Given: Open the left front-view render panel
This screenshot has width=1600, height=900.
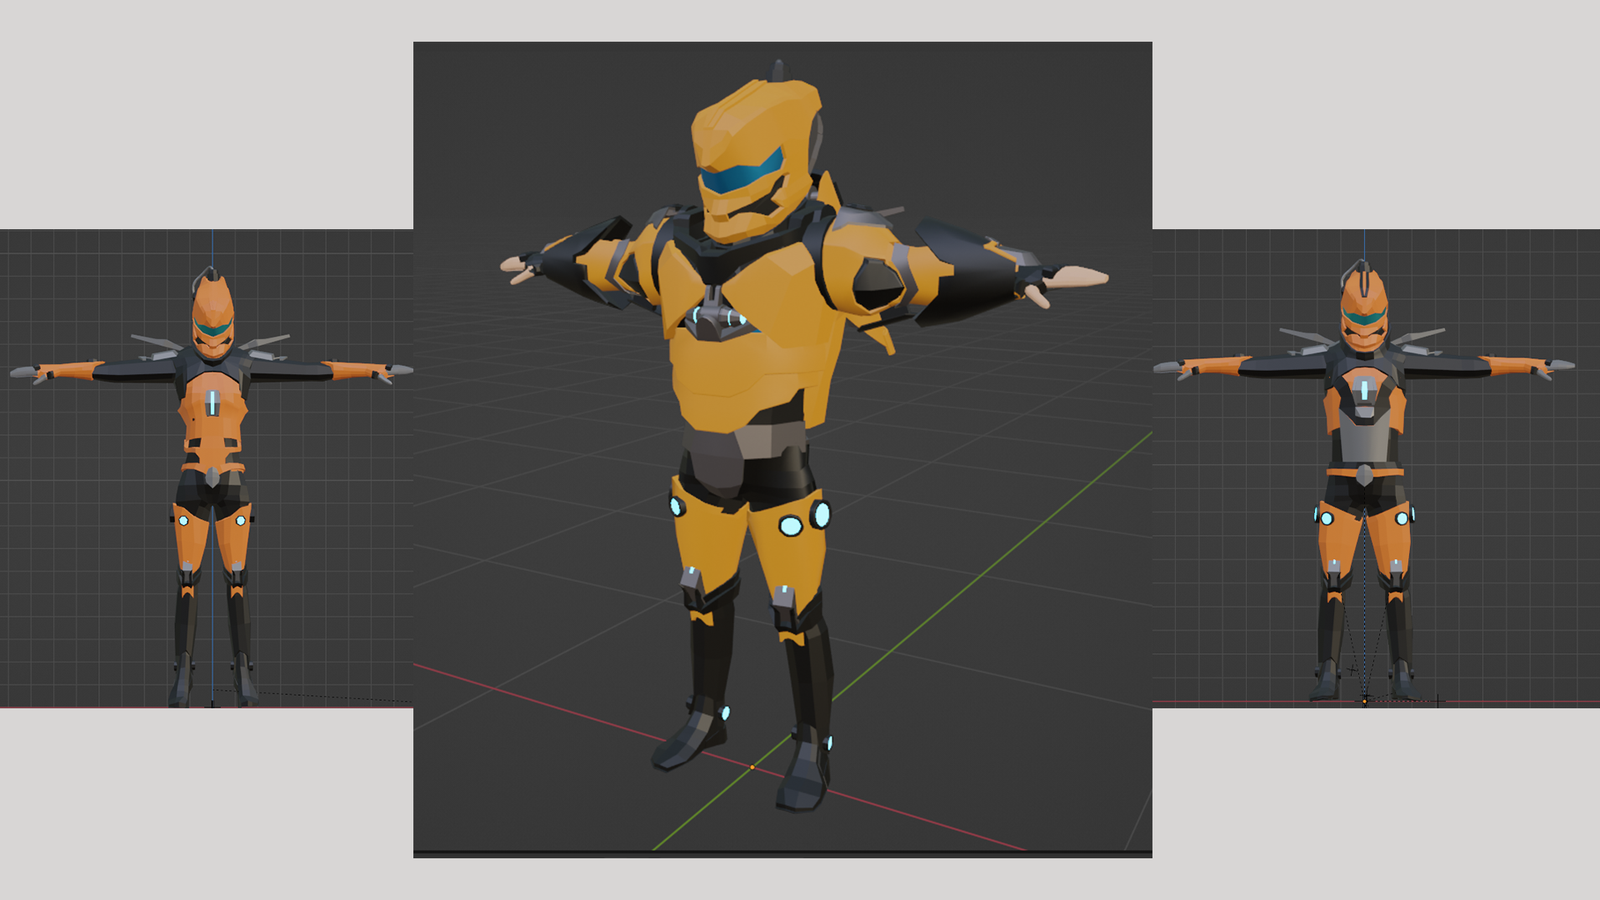Looking at the screenshot, I should [206, 468].
